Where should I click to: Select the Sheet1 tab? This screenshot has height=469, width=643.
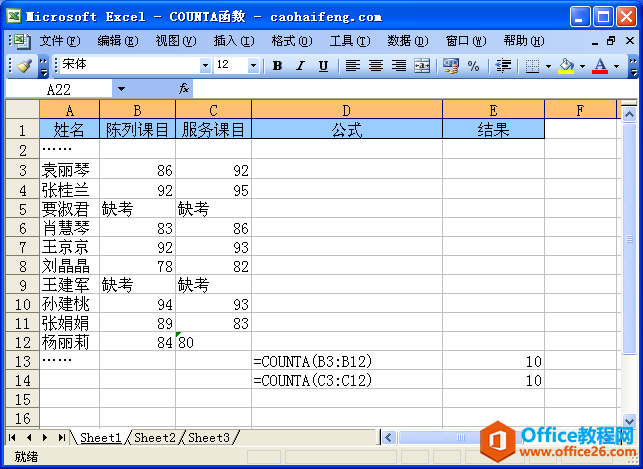pos(100,438)
